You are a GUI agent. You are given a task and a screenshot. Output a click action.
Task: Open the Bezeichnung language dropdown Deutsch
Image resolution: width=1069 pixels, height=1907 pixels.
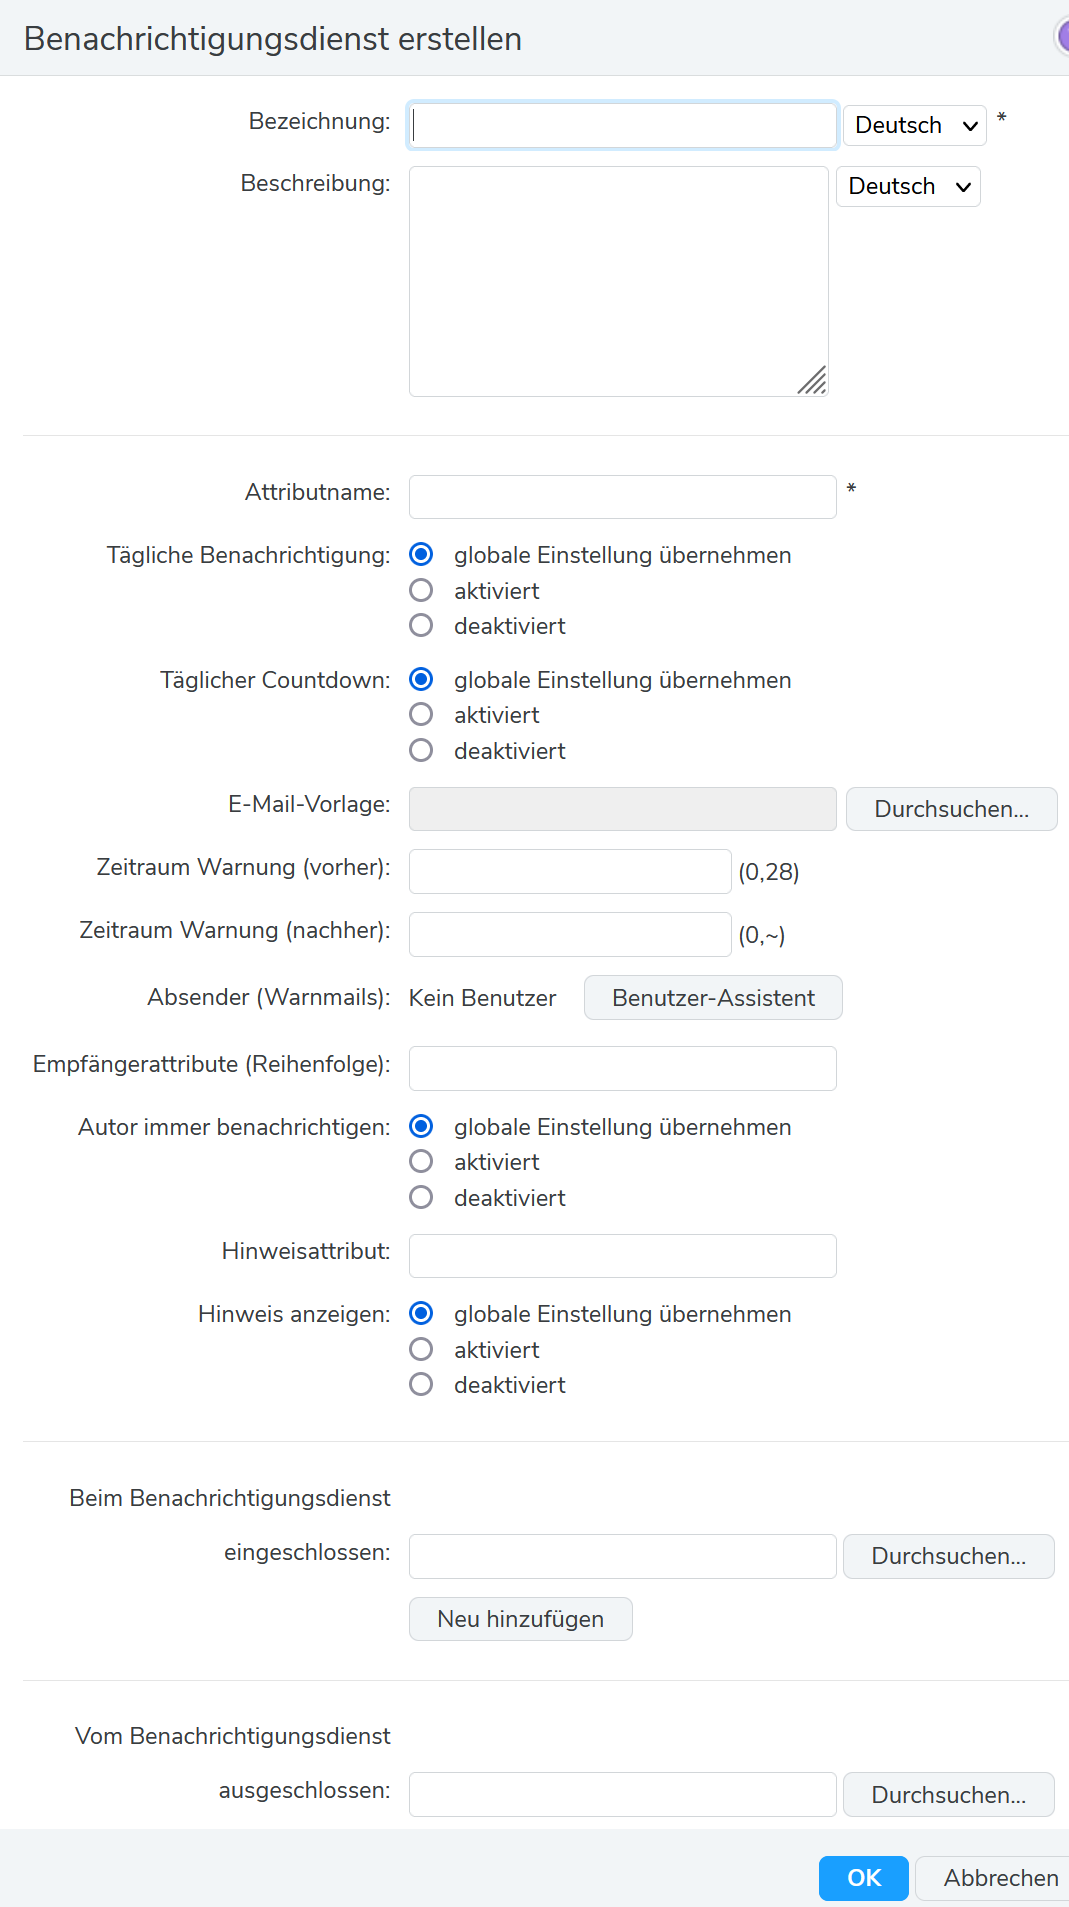[x=914, y=125]
